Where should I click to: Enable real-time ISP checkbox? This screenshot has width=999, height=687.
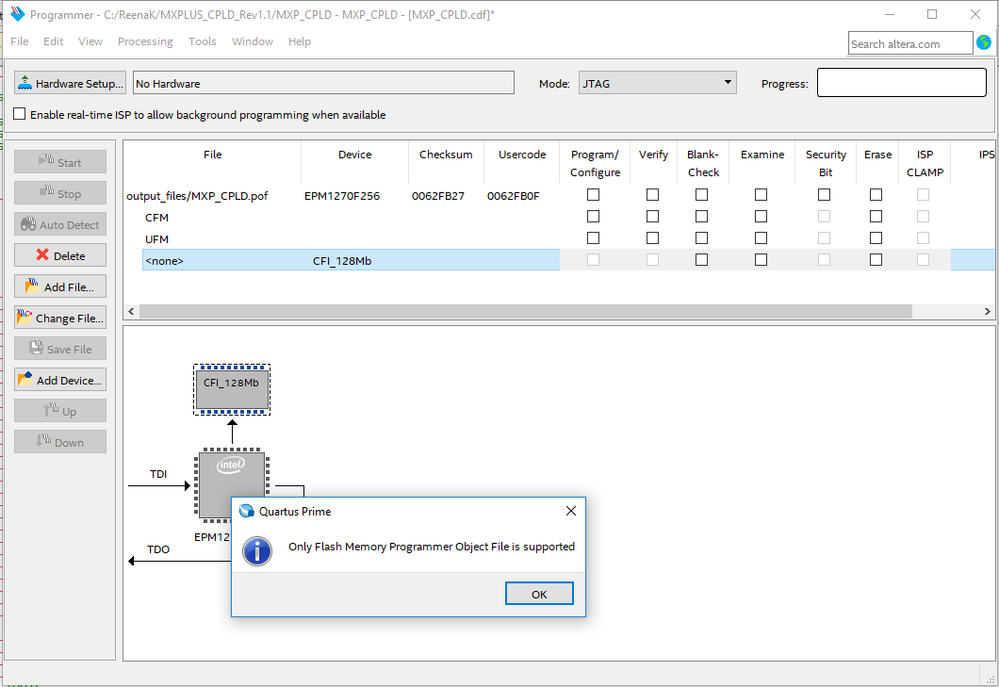coord(20,115)
